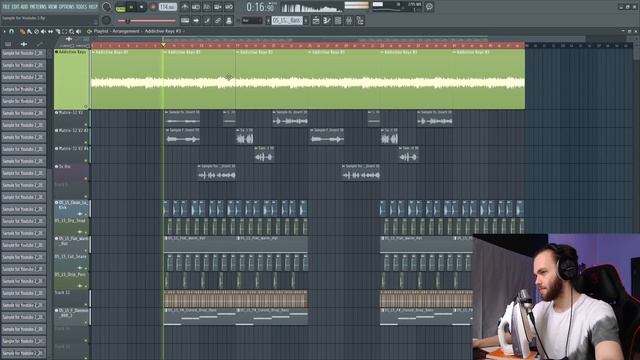Click the arrow icon beside the keyboard icon
640x360 pixels.
pyautogui.click(x=196, y=20)
